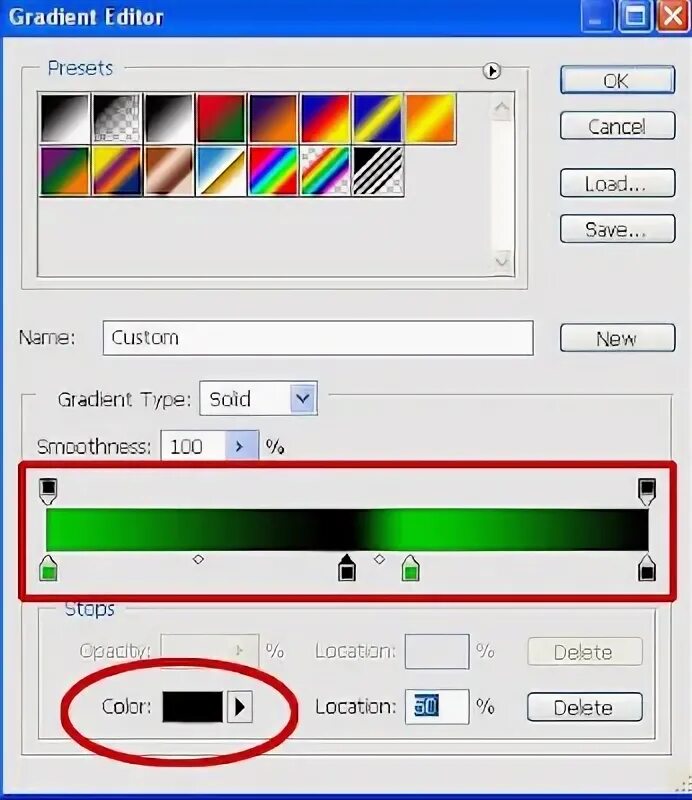The width and height of the screenshot is (692, 800).
Task: Select the diagonal transparent stripes preset
Action: (x=378, y=171)
